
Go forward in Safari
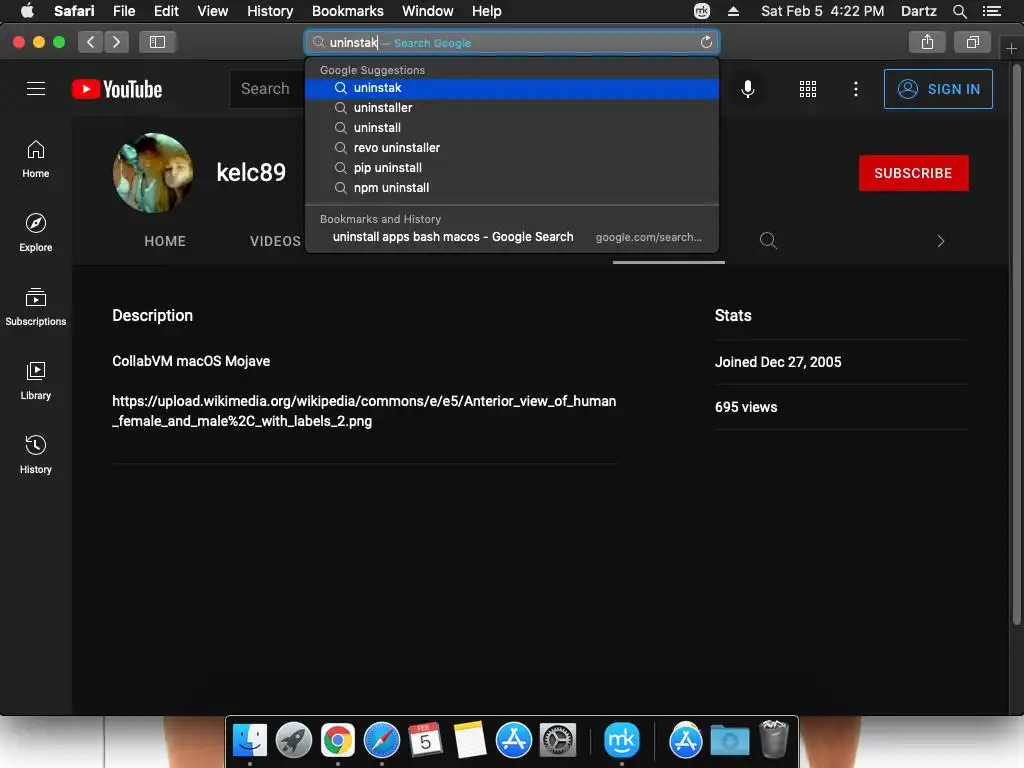[x=116, y=42]
